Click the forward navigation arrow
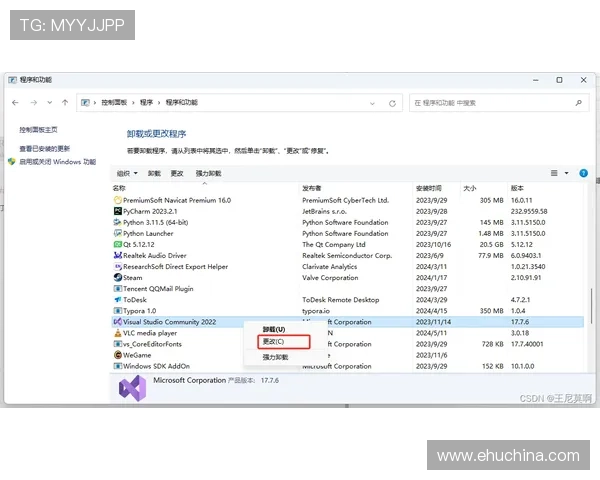The height and width of the screenshot is (480, 600). [34, 103]
